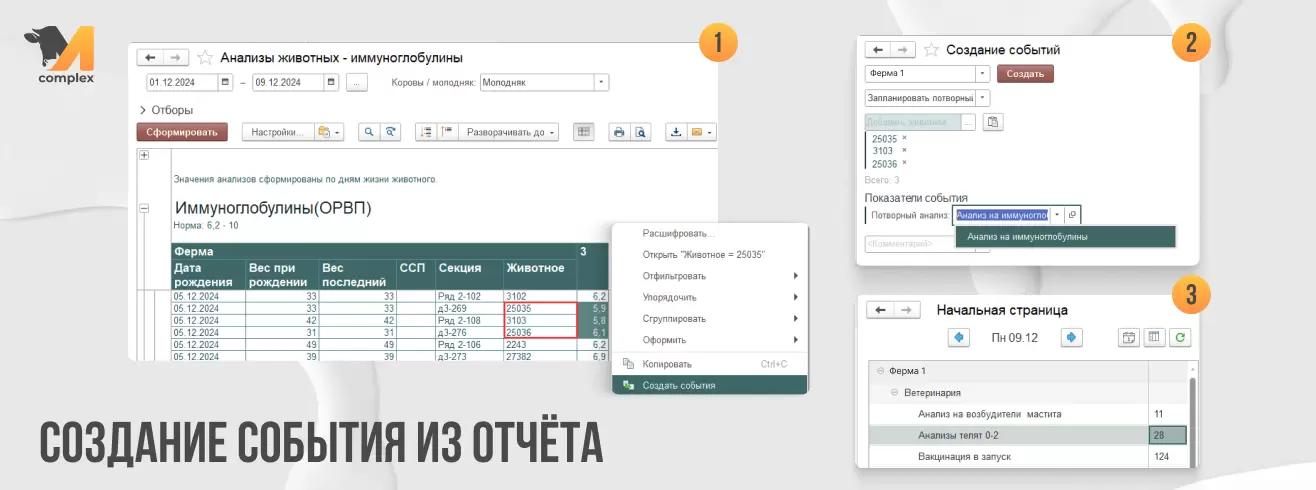
Task: Select animal cell 3103 in the report
Action: pos(541,321)
